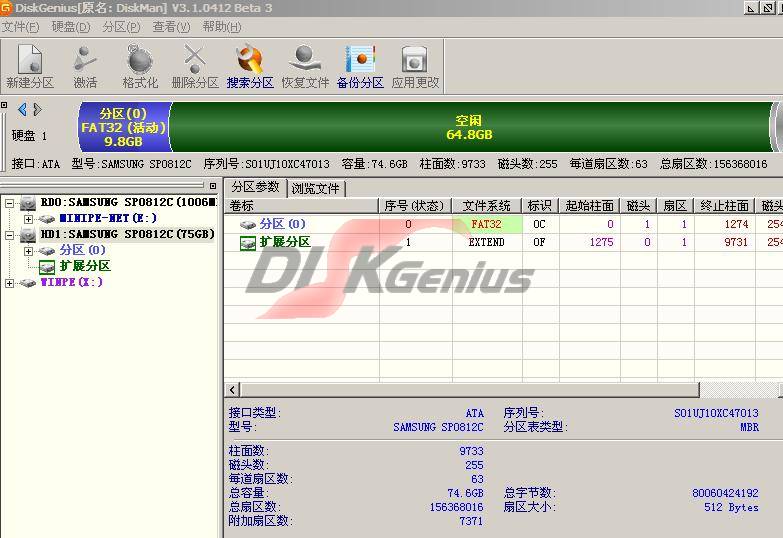Image resolution: width=783 pixels, height=538 pixels.
Task: Click the 9731 end cylinder value
Action: tap(736, 242)
